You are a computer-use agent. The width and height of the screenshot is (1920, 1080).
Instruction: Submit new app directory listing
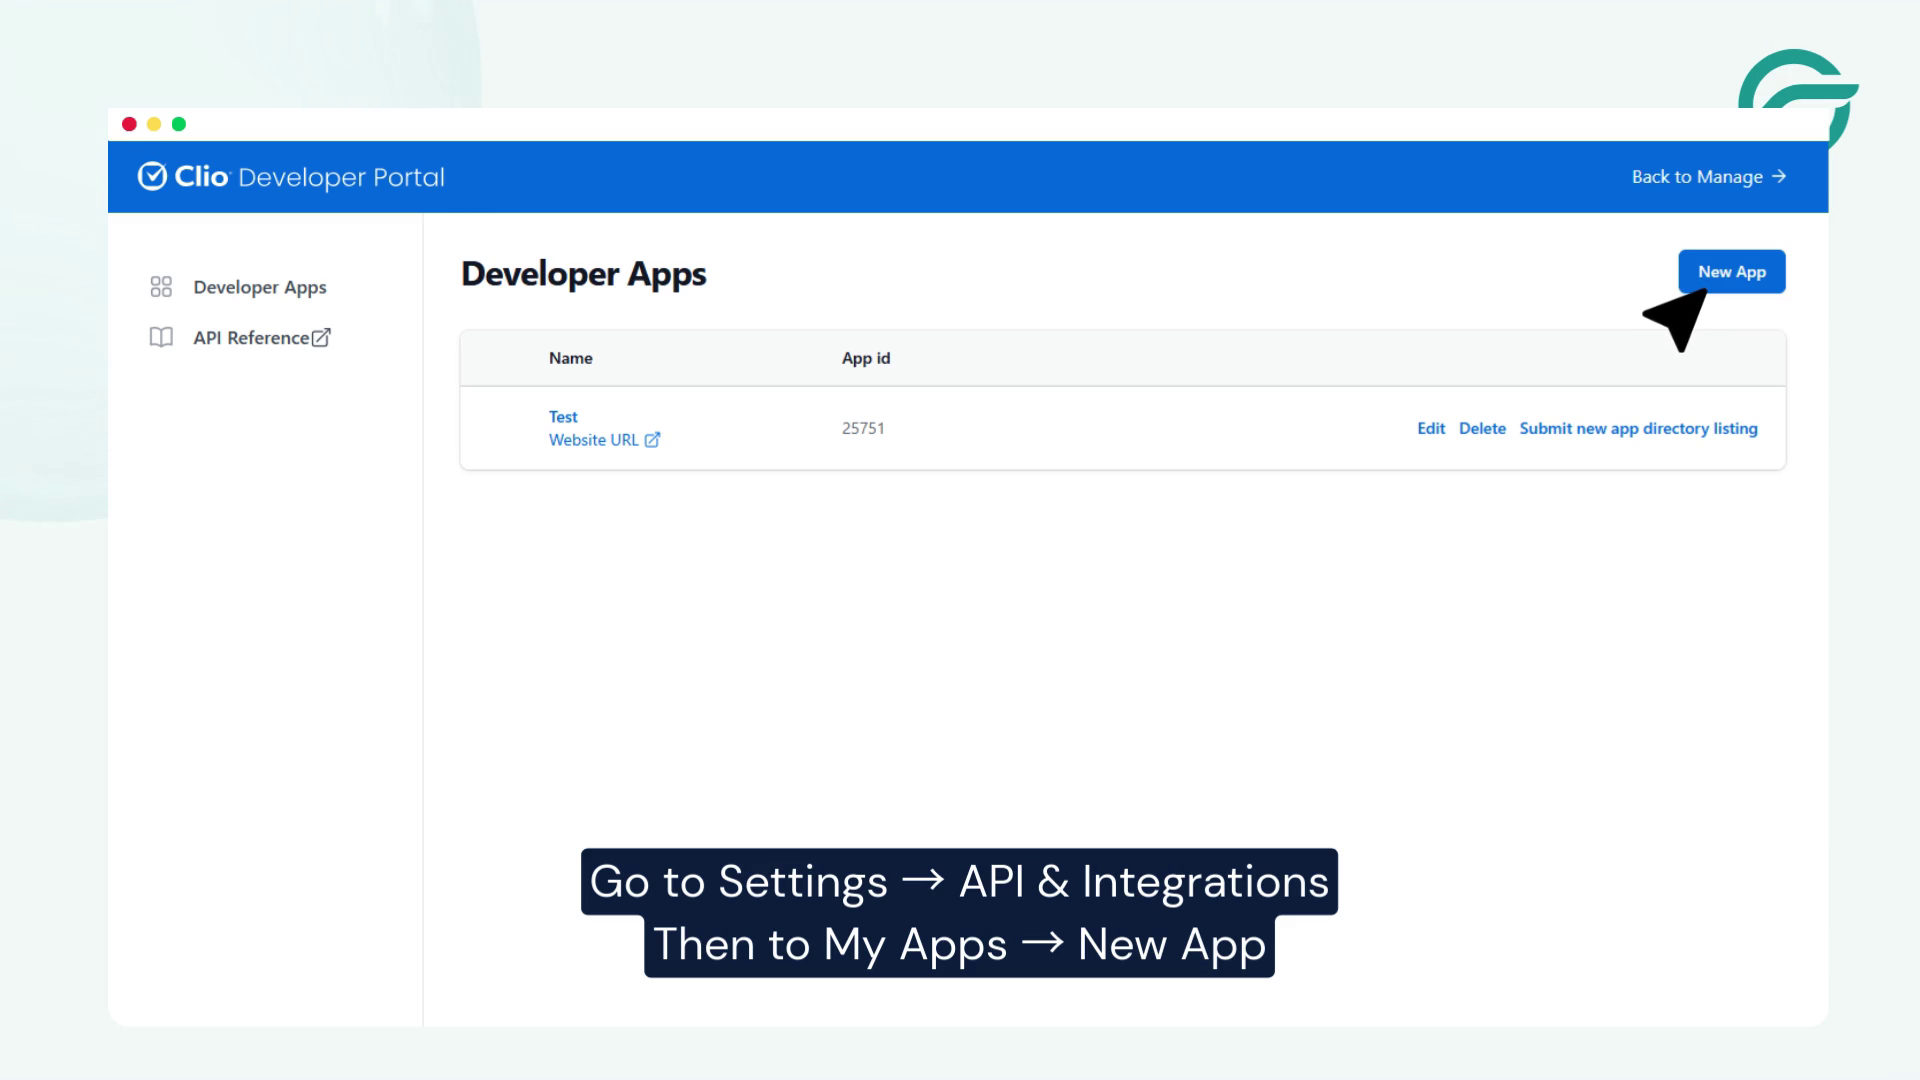tap(1639, 428)
